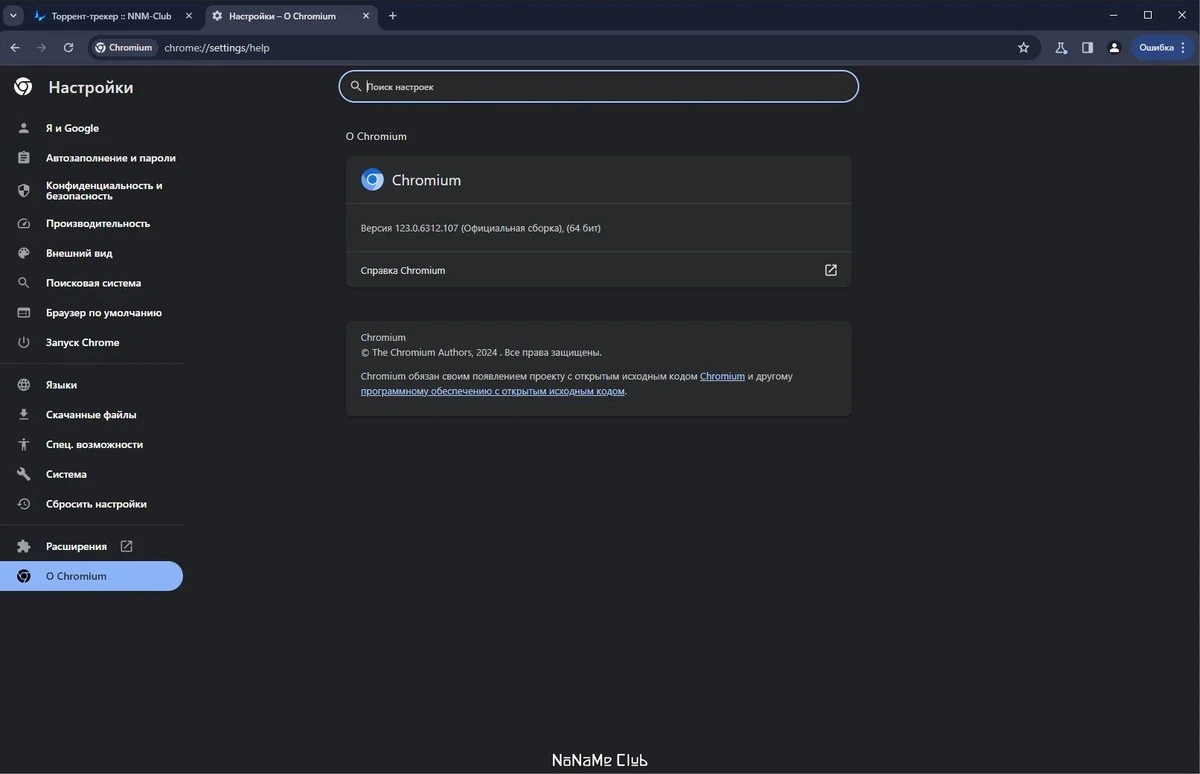This screenshot has width=1200, height=774.
Task: Reload the page
Action: (x=68, y=47)
